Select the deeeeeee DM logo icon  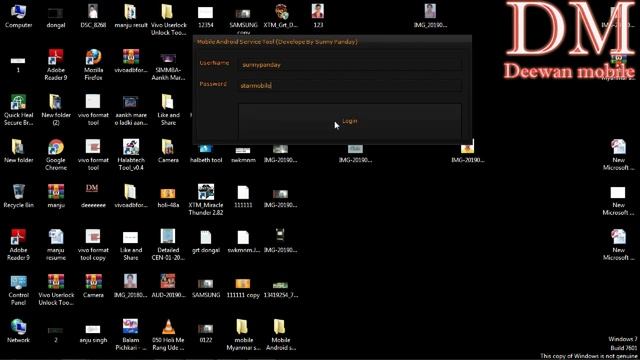pos(93,196)
